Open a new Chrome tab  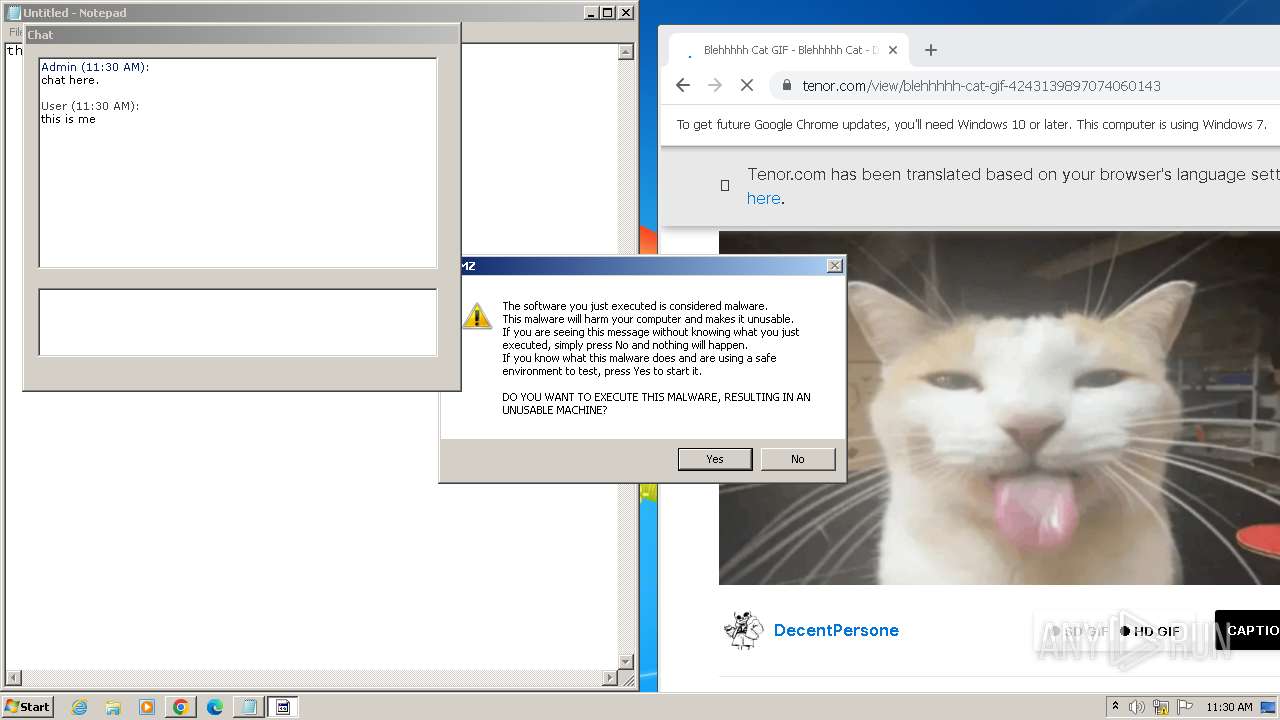click(x=931, y=50)
